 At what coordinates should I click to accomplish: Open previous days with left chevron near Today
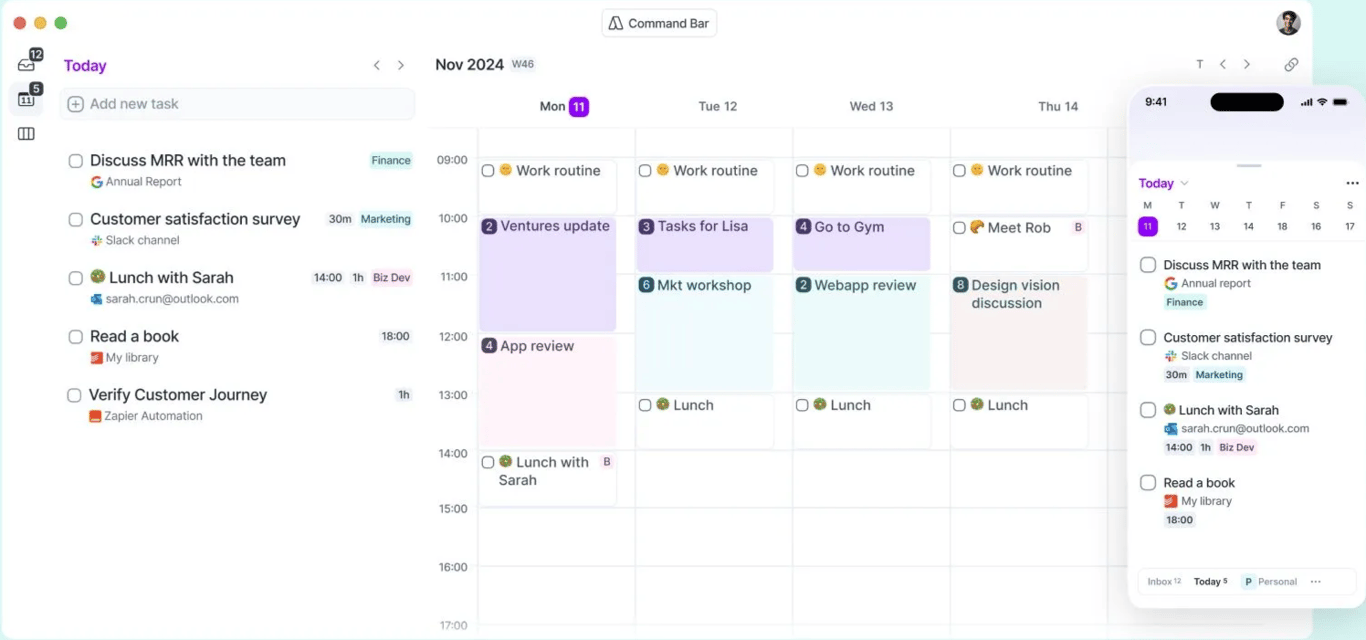pyautogui.click(x=377, y=65)
